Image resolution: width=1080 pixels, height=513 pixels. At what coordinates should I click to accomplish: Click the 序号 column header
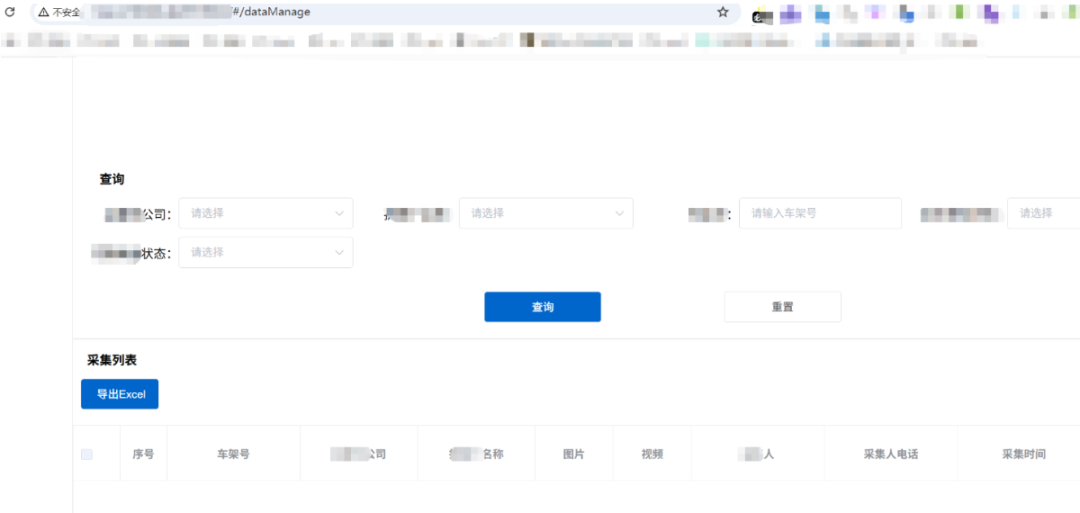(x=143, y=454)
